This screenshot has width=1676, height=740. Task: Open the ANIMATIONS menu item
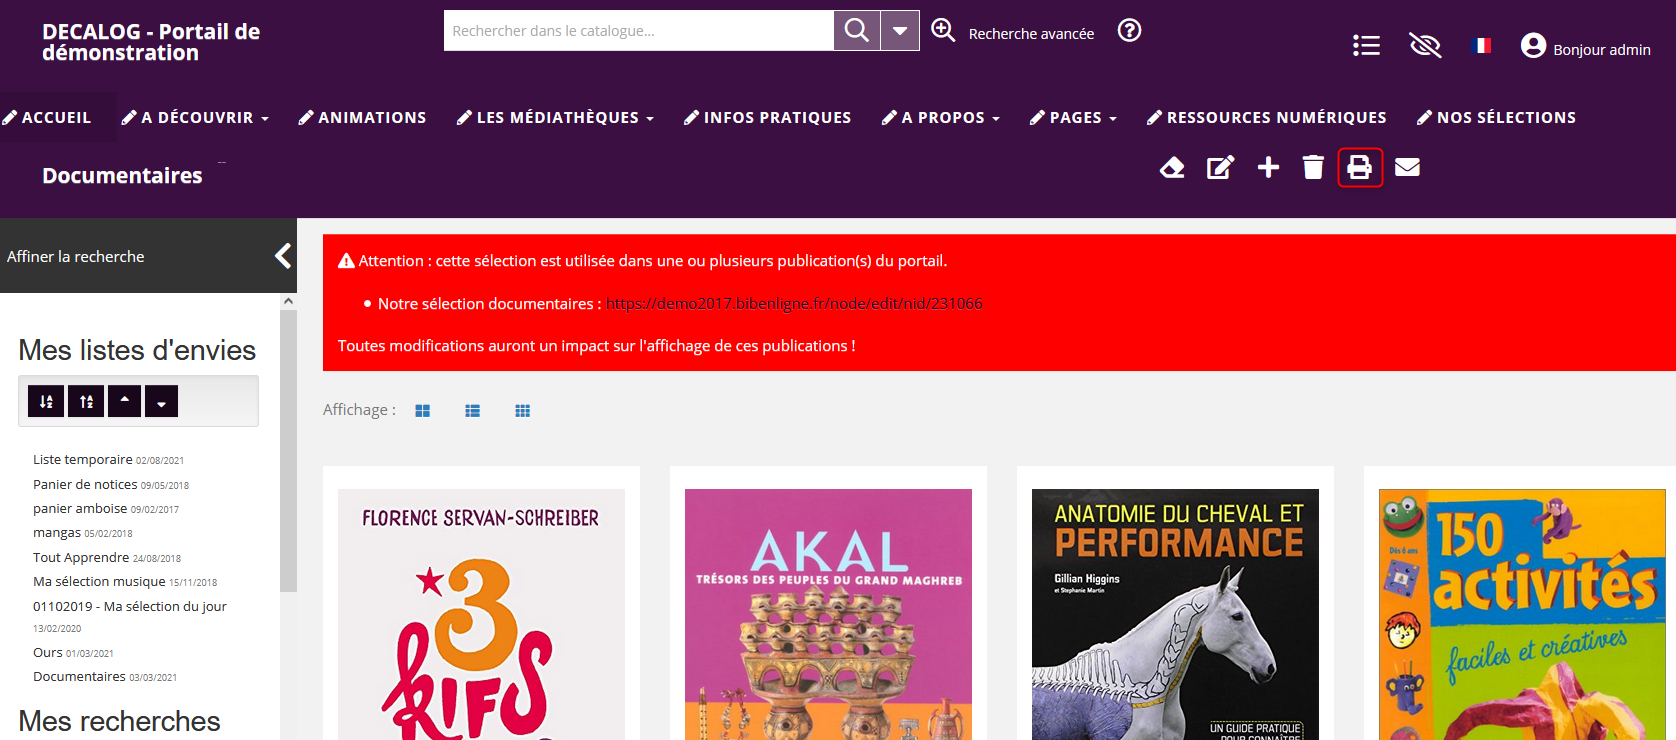[x=372, y=117]
